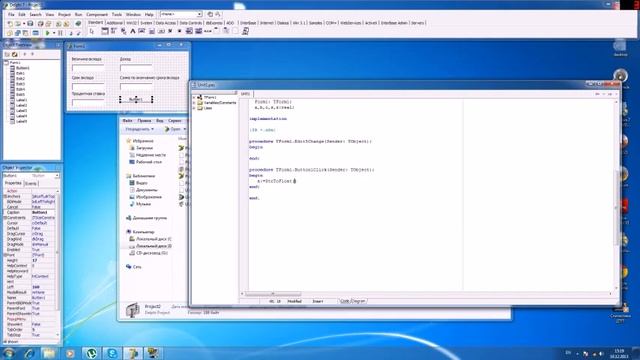640x360 pixels.
Task: Open the Run button dropdown arrow
Action: click(54, 33)
